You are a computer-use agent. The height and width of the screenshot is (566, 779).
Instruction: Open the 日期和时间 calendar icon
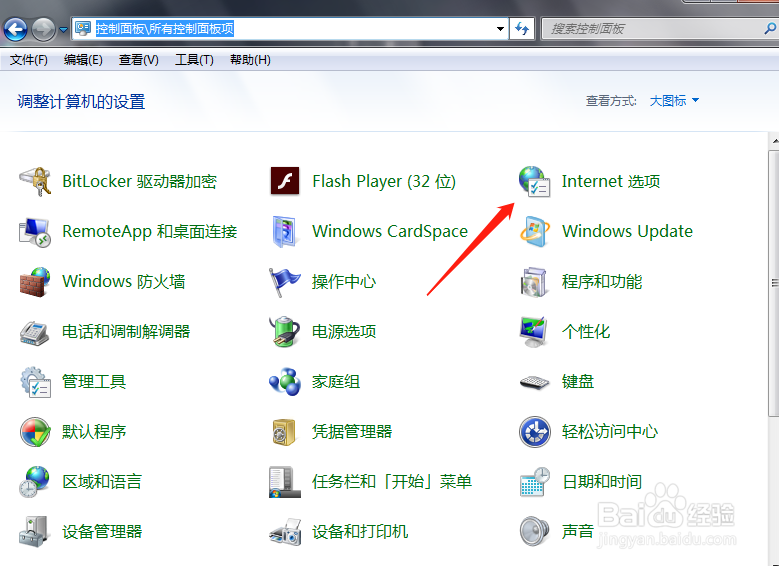[535, 482]
